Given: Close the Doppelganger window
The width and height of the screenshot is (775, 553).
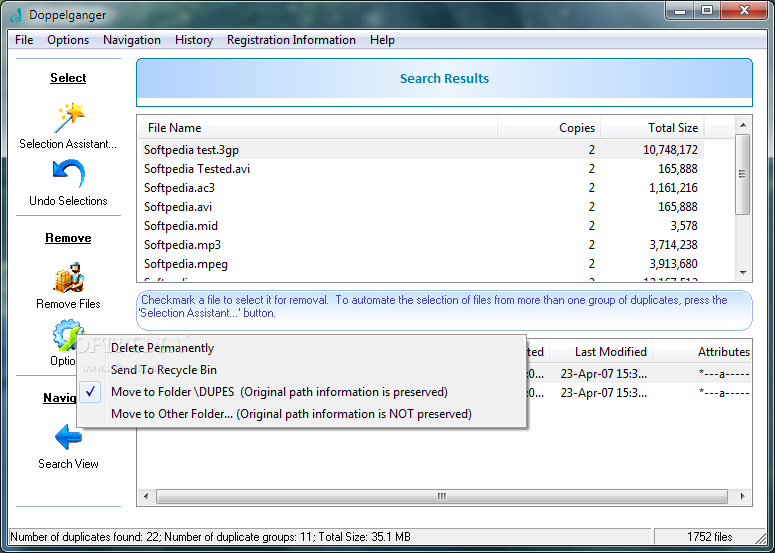Looking at the screenshot, I should click(x=744, y=11).
